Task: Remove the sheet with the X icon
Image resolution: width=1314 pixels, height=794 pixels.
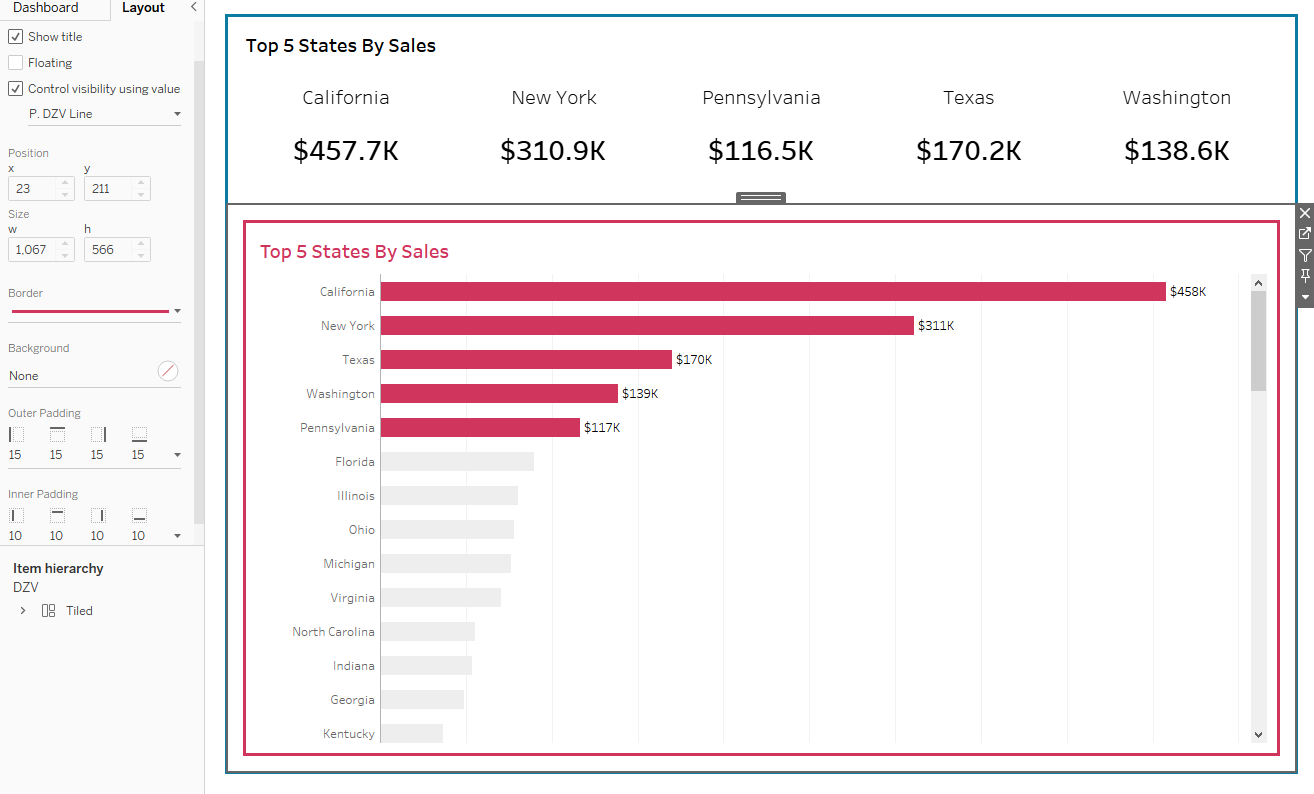Action: [1304, 213]
